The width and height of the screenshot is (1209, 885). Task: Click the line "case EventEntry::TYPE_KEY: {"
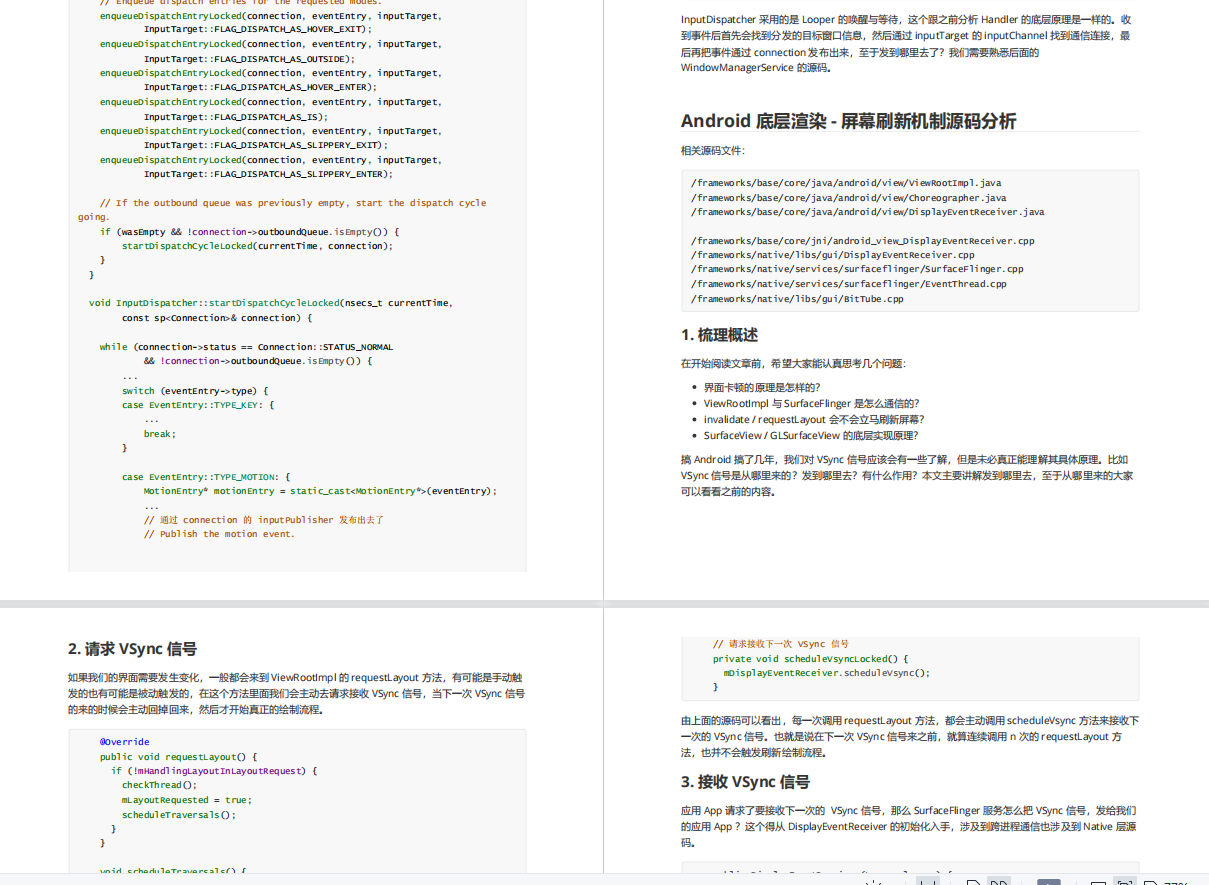coord(198,405)
